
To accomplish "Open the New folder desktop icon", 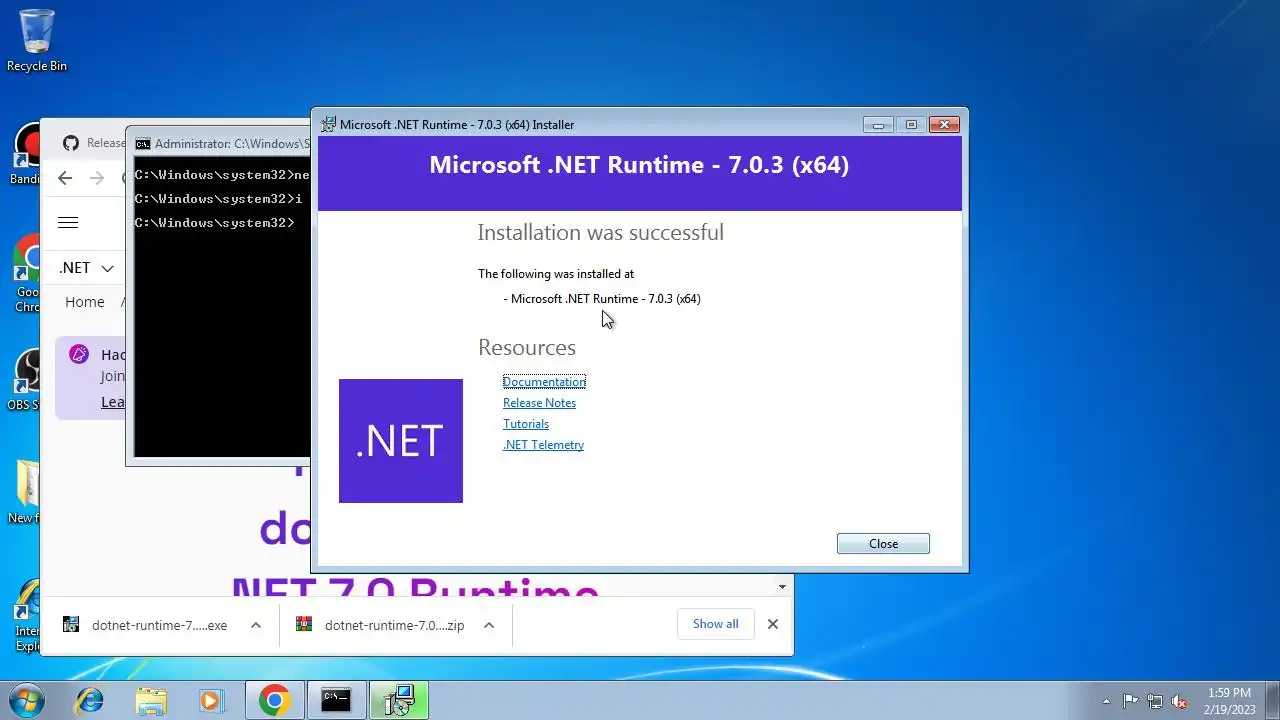I will pyautogui.click(x=26, y=493).
